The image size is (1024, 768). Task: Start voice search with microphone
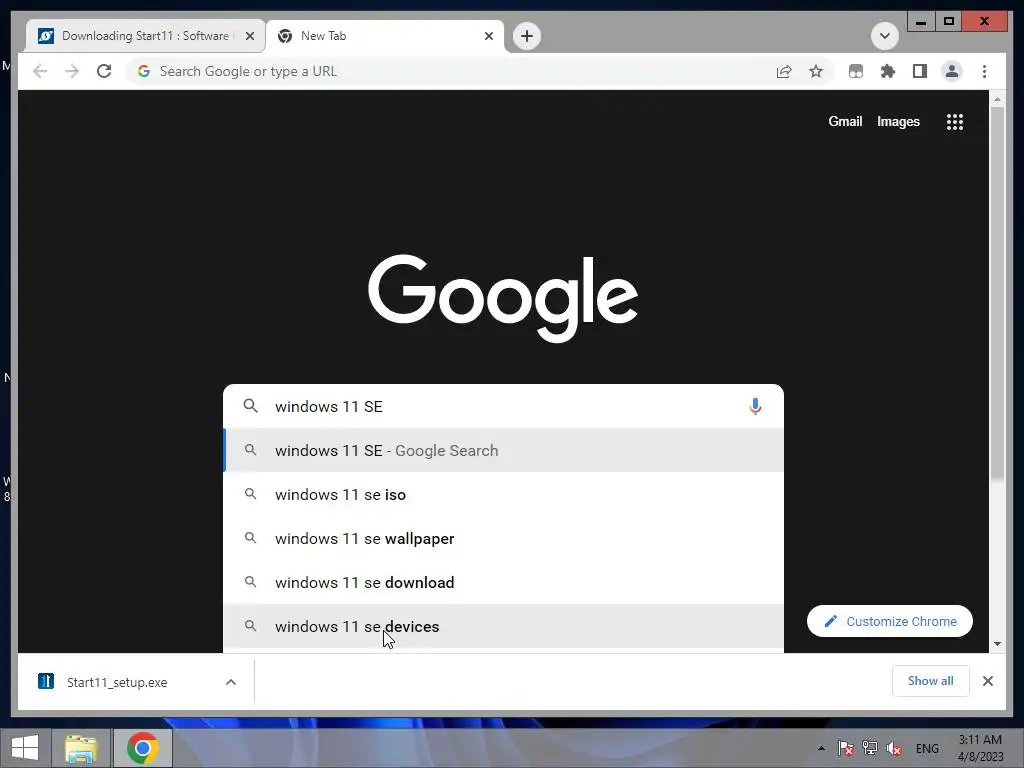click(x=755, y=406)
